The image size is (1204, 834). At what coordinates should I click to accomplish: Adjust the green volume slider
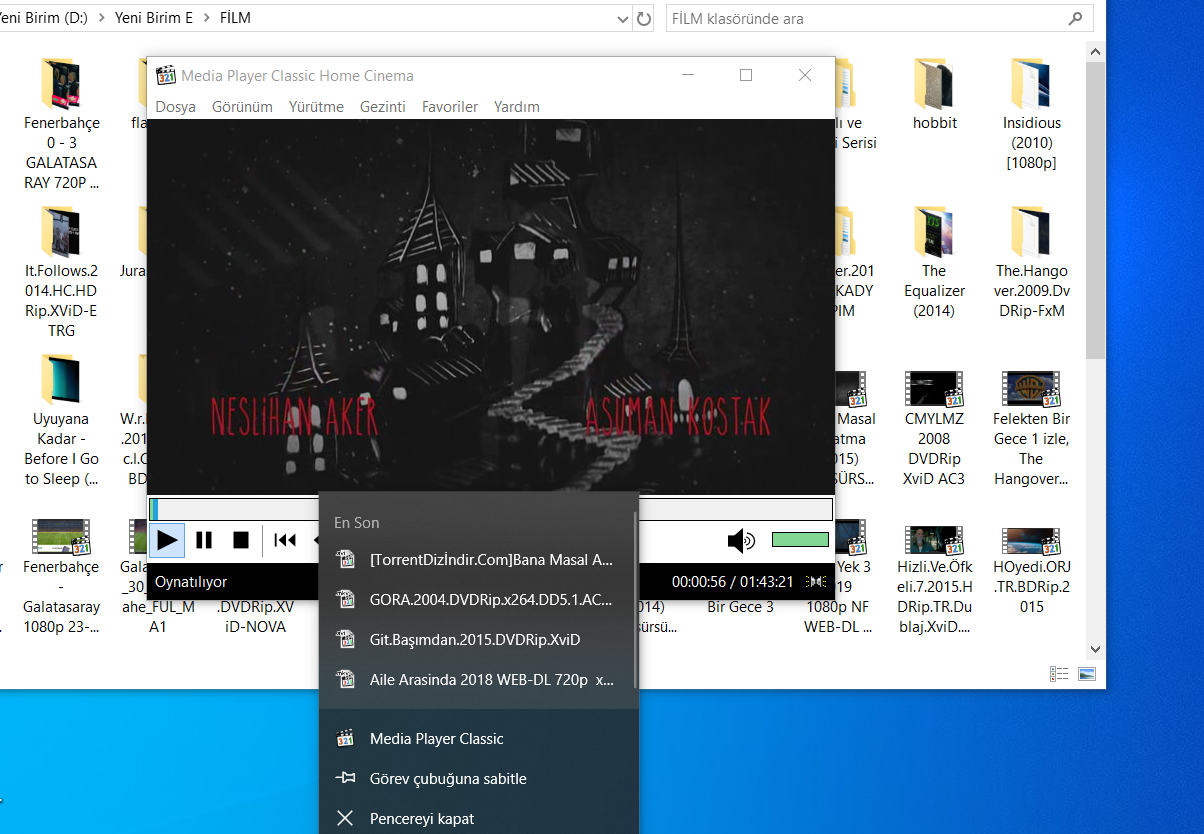click(800, 540)
